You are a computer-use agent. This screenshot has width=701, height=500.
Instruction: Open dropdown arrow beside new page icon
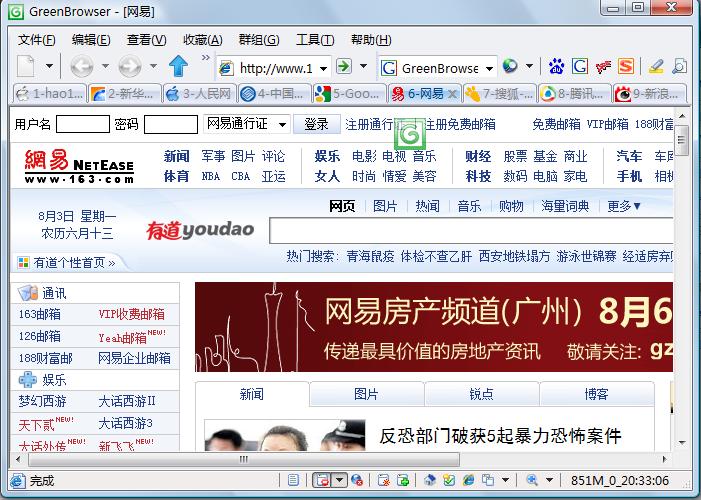(x=50, y=66)
